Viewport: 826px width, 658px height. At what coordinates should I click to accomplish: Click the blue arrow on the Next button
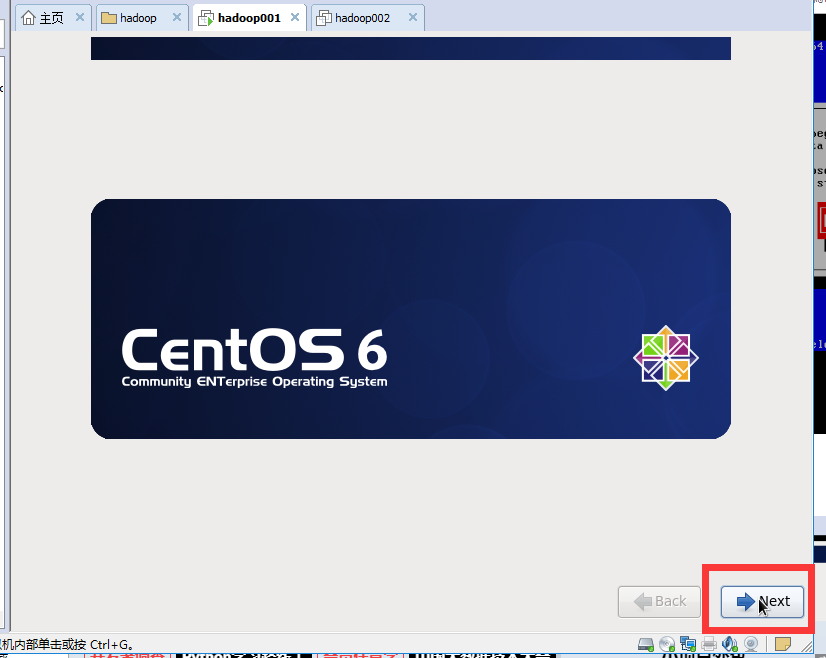click(745, 601)
